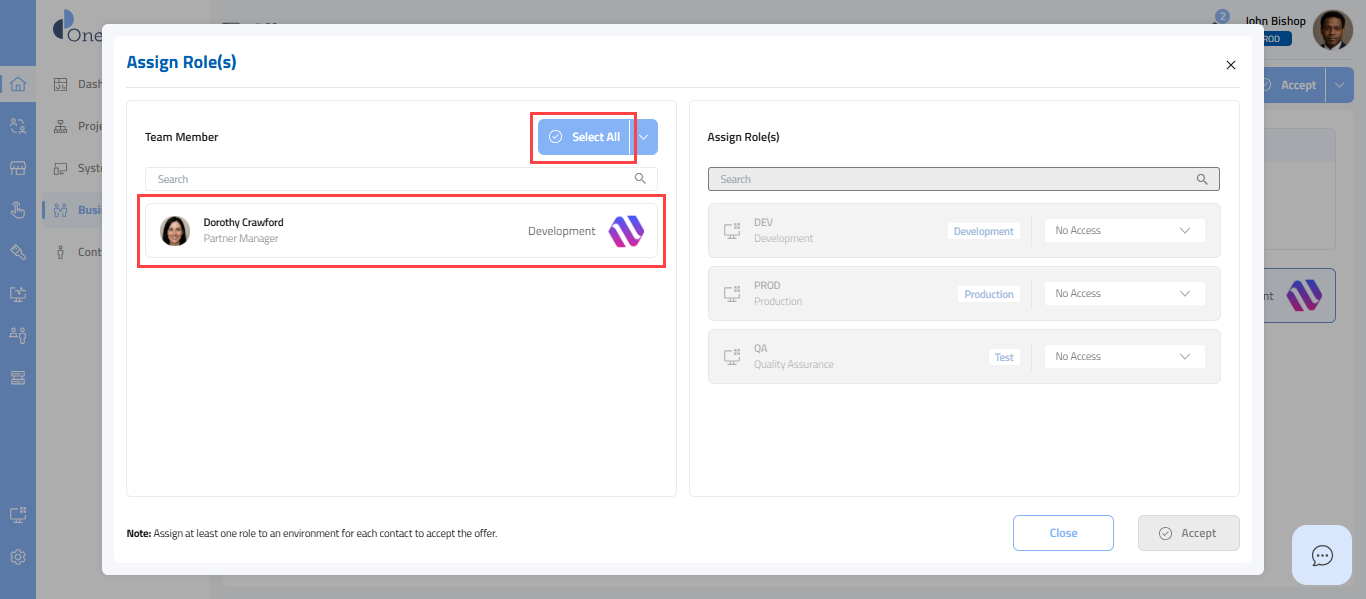
Task: Open DEV environment role dropdown
Action: pos(1124,231)
